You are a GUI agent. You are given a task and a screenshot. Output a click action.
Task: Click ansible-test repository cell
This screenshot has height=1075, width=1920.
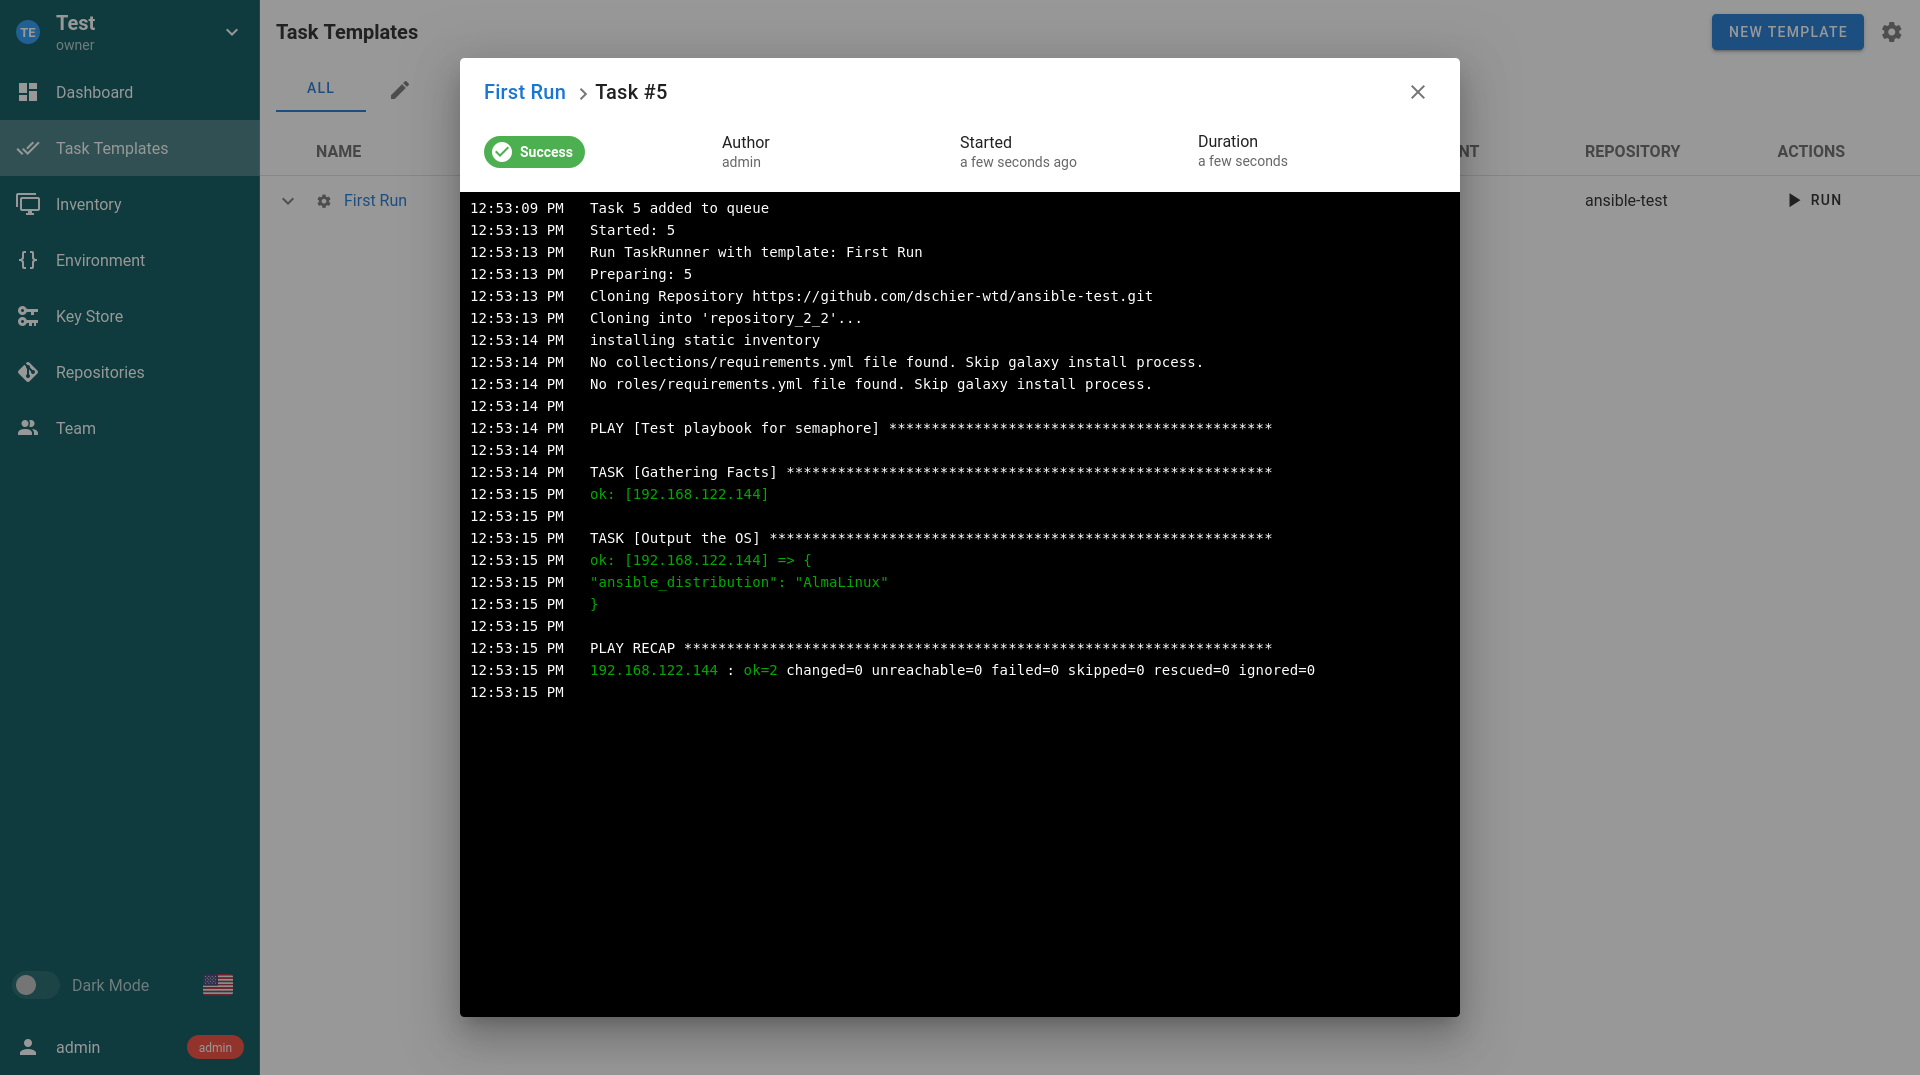[1626, 201]
